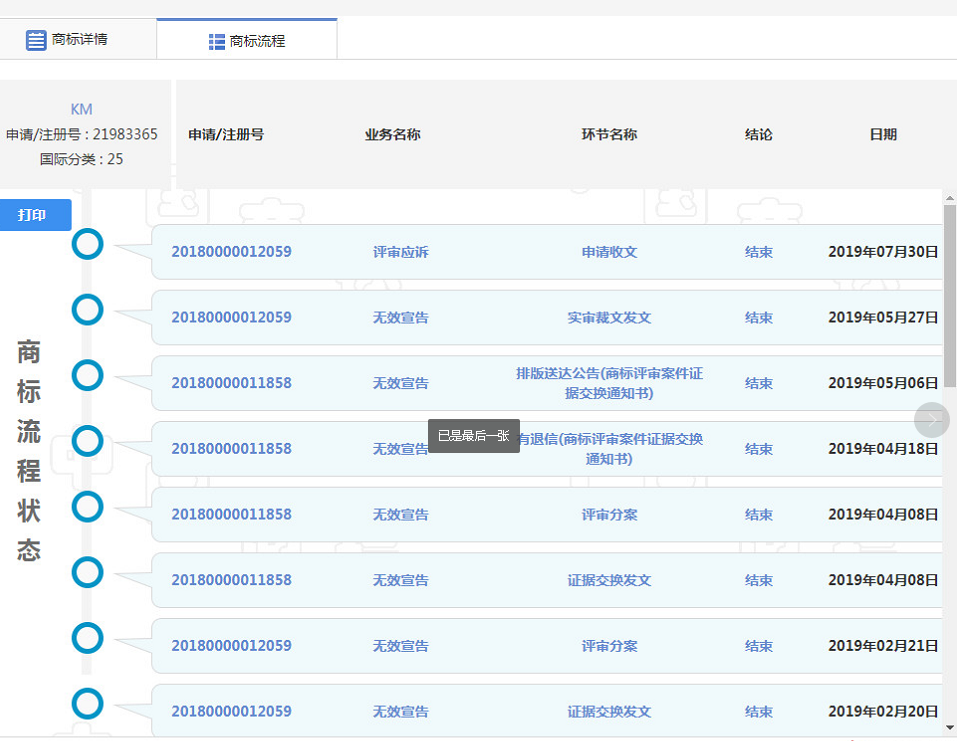
Task: Click the scrollbar down arrow
Action: point(949,728)
